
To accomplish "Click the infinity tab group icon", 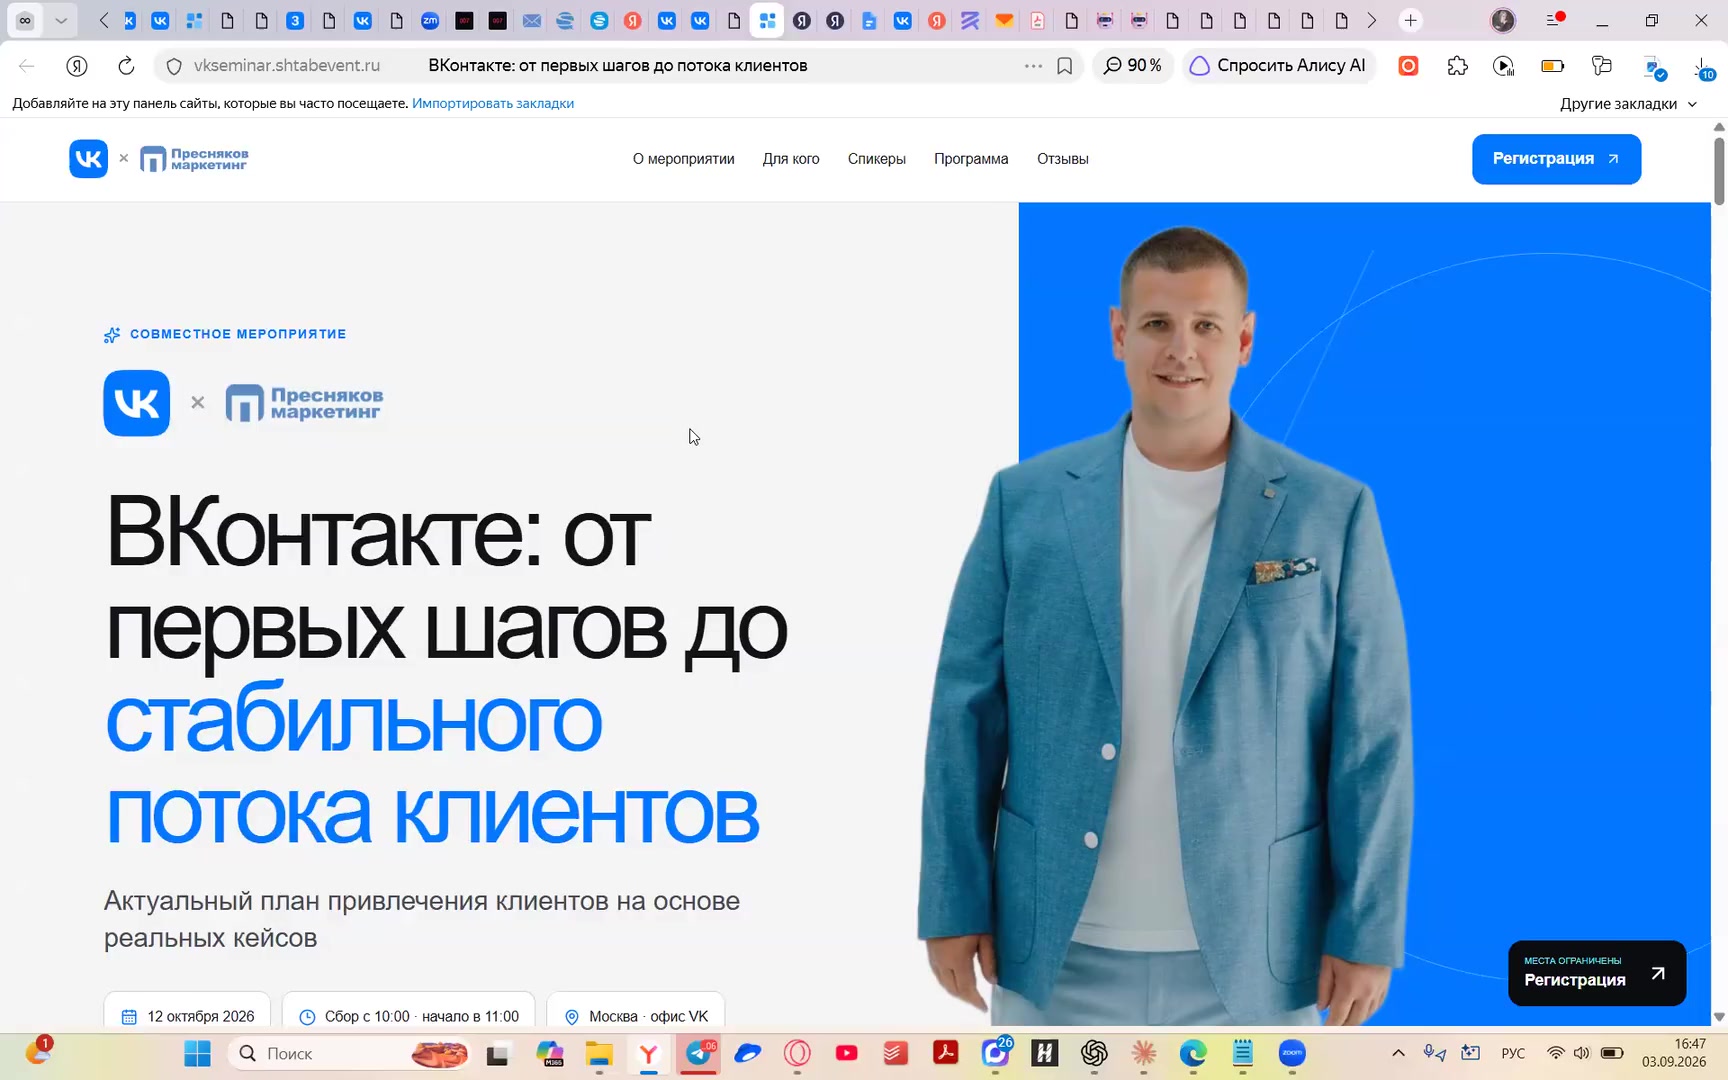I will [25, 20].
